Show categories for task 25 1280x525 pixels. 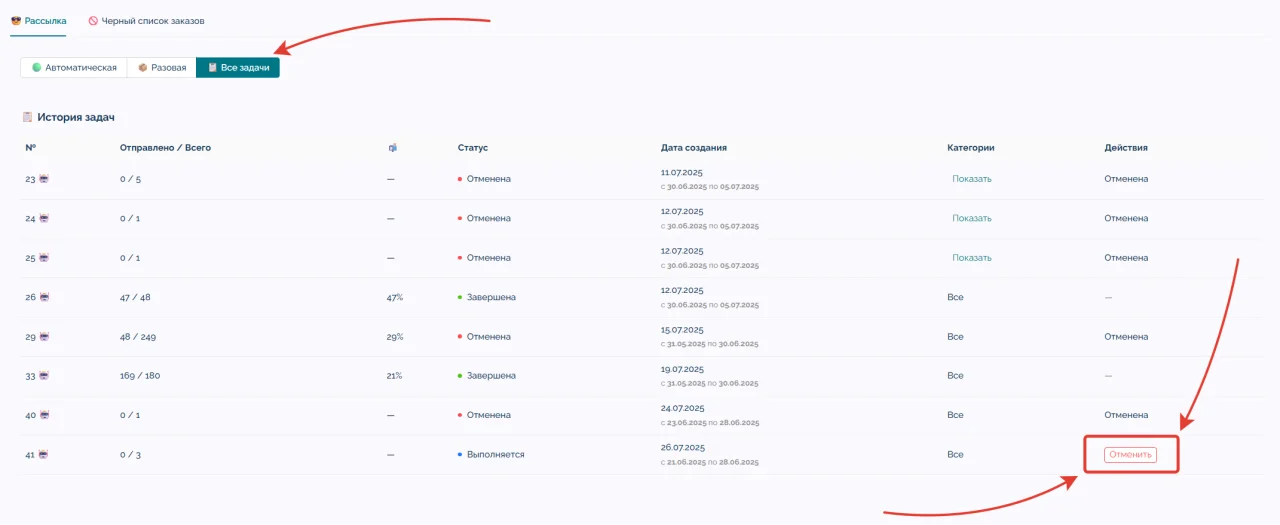tap(971, 258)
